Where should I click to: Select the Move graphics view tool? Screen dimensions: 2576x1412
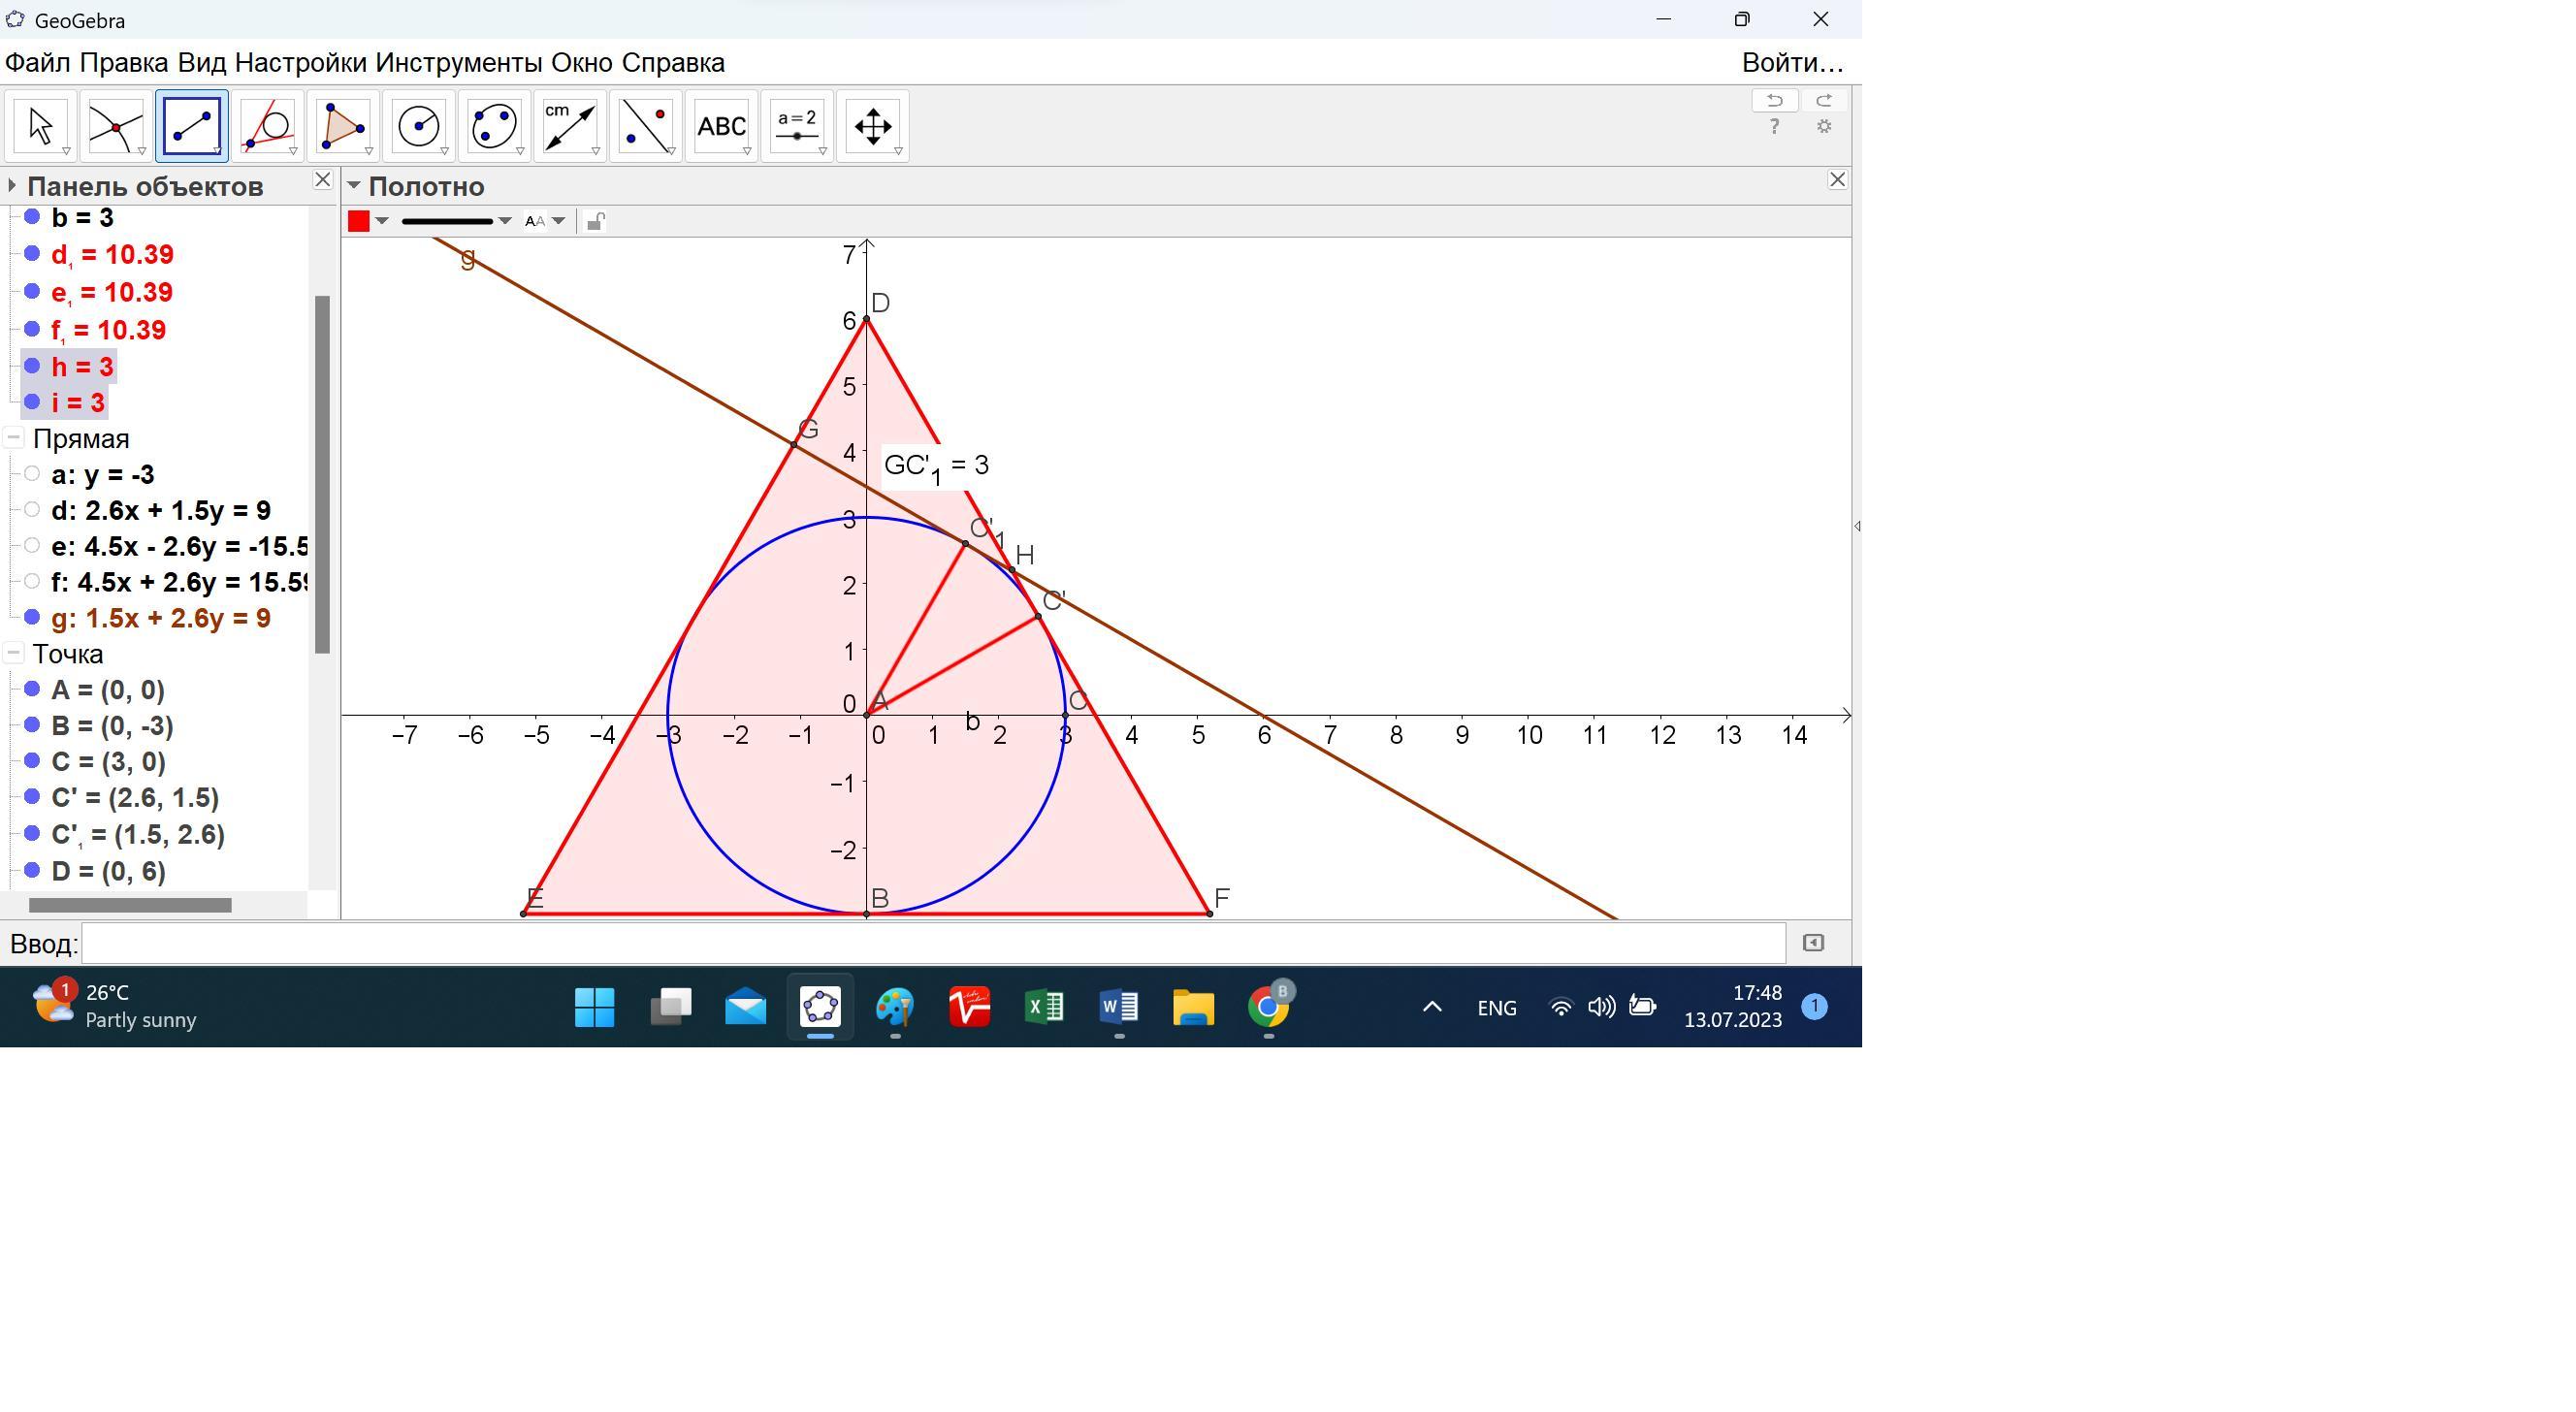tap(873, 126)
